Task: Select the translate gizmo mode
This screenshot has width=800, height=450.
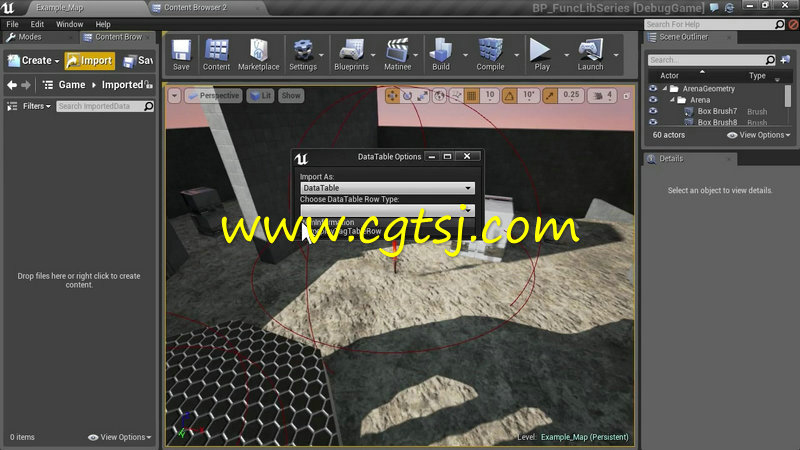Action: point(392,95)
